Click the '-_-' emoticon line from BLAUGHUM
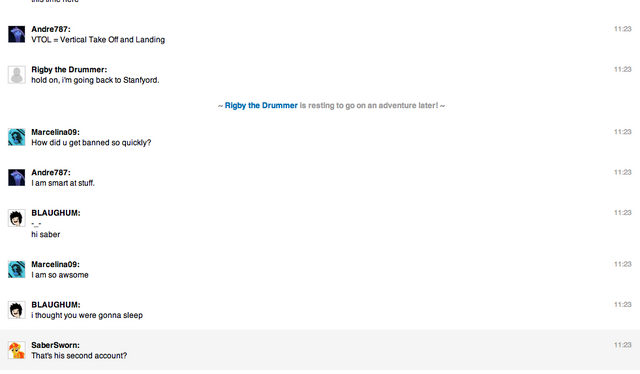Image resolution: width=640 pixels, height=374 pixels. click(x=36, y=224)
